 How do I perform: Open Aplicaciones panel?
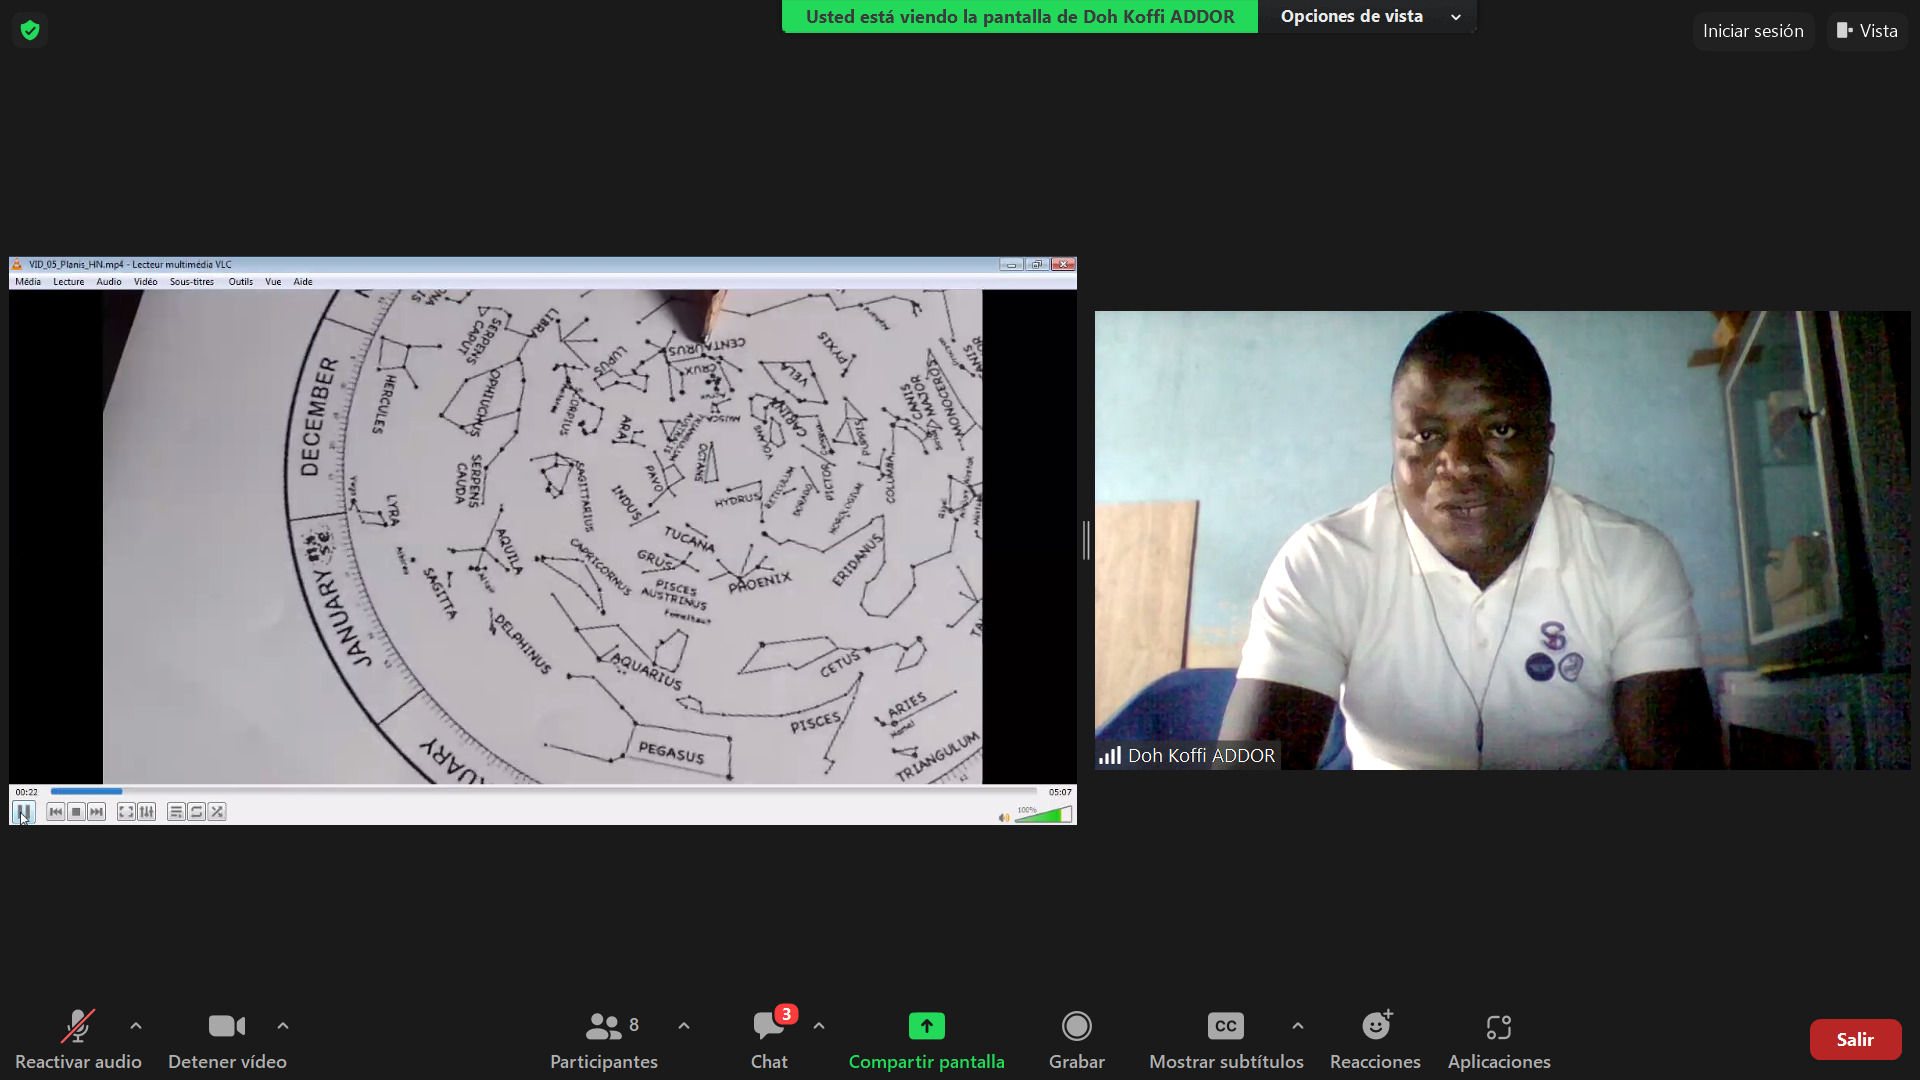click(x=1499, y=1040)
